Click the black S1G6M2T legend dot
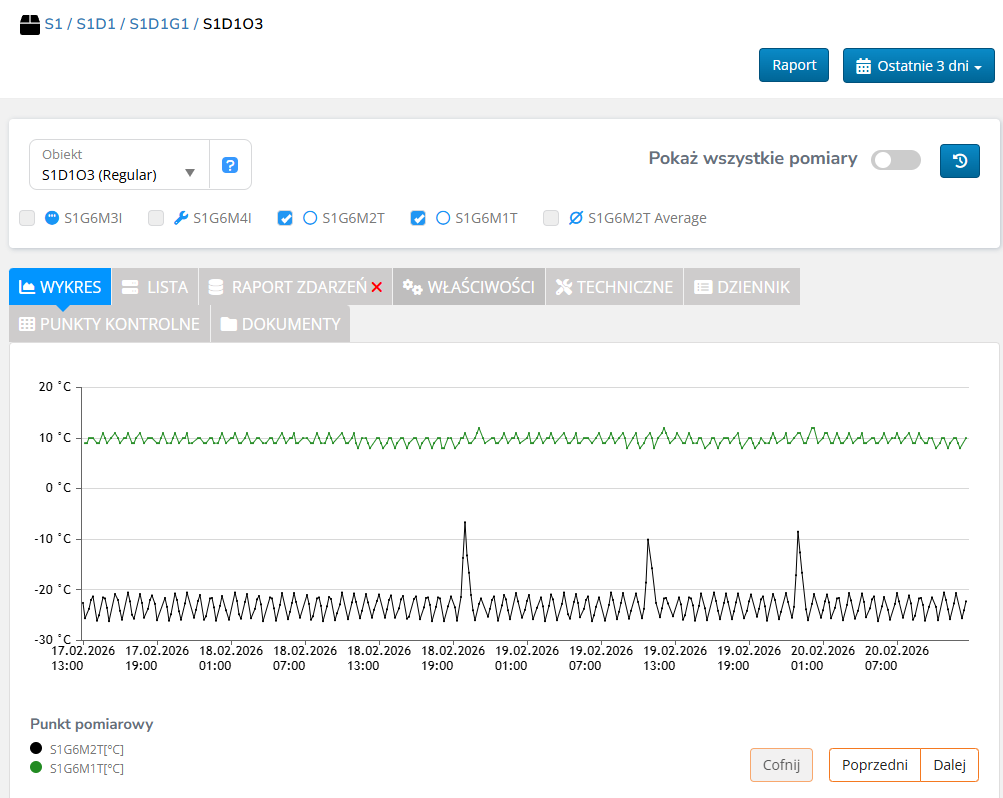The width and height of the screenshot is (1003, 798). tap(36, 748)
